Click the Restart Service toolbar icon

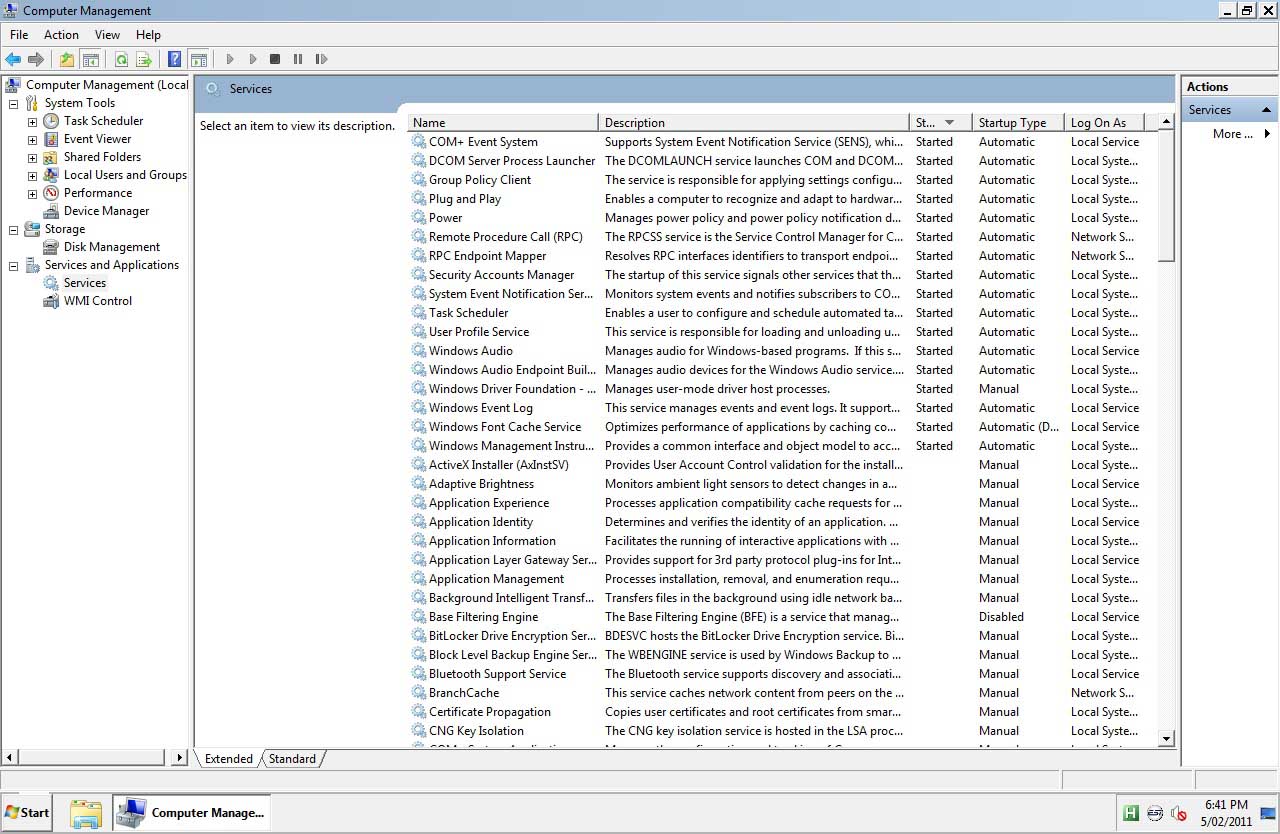pyautogui.click(x=321, y=59)
